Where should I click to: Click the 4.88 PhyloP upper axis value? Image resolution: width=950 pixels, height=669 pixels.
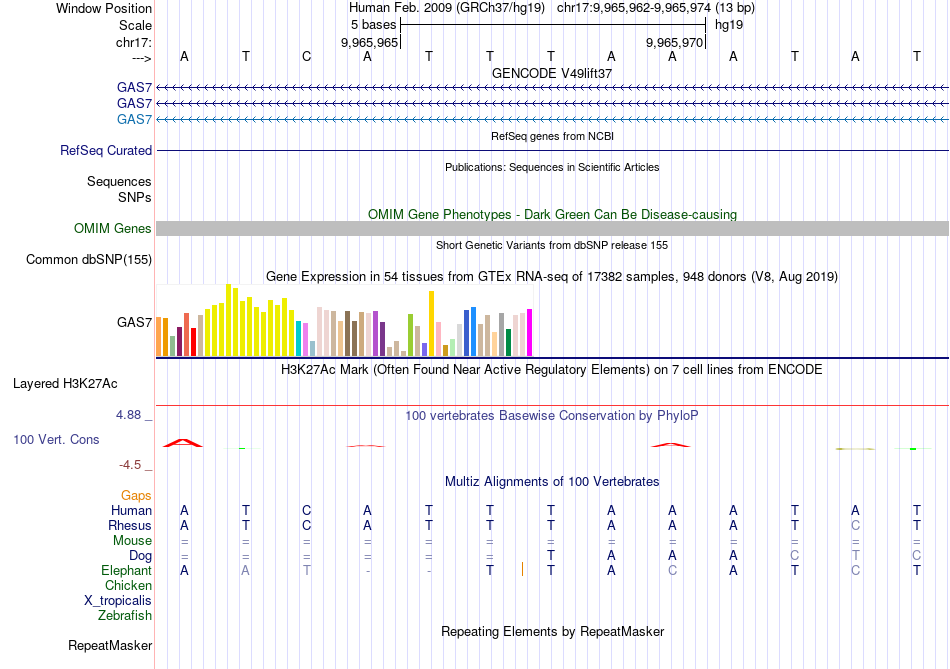(x=128, y=415)
